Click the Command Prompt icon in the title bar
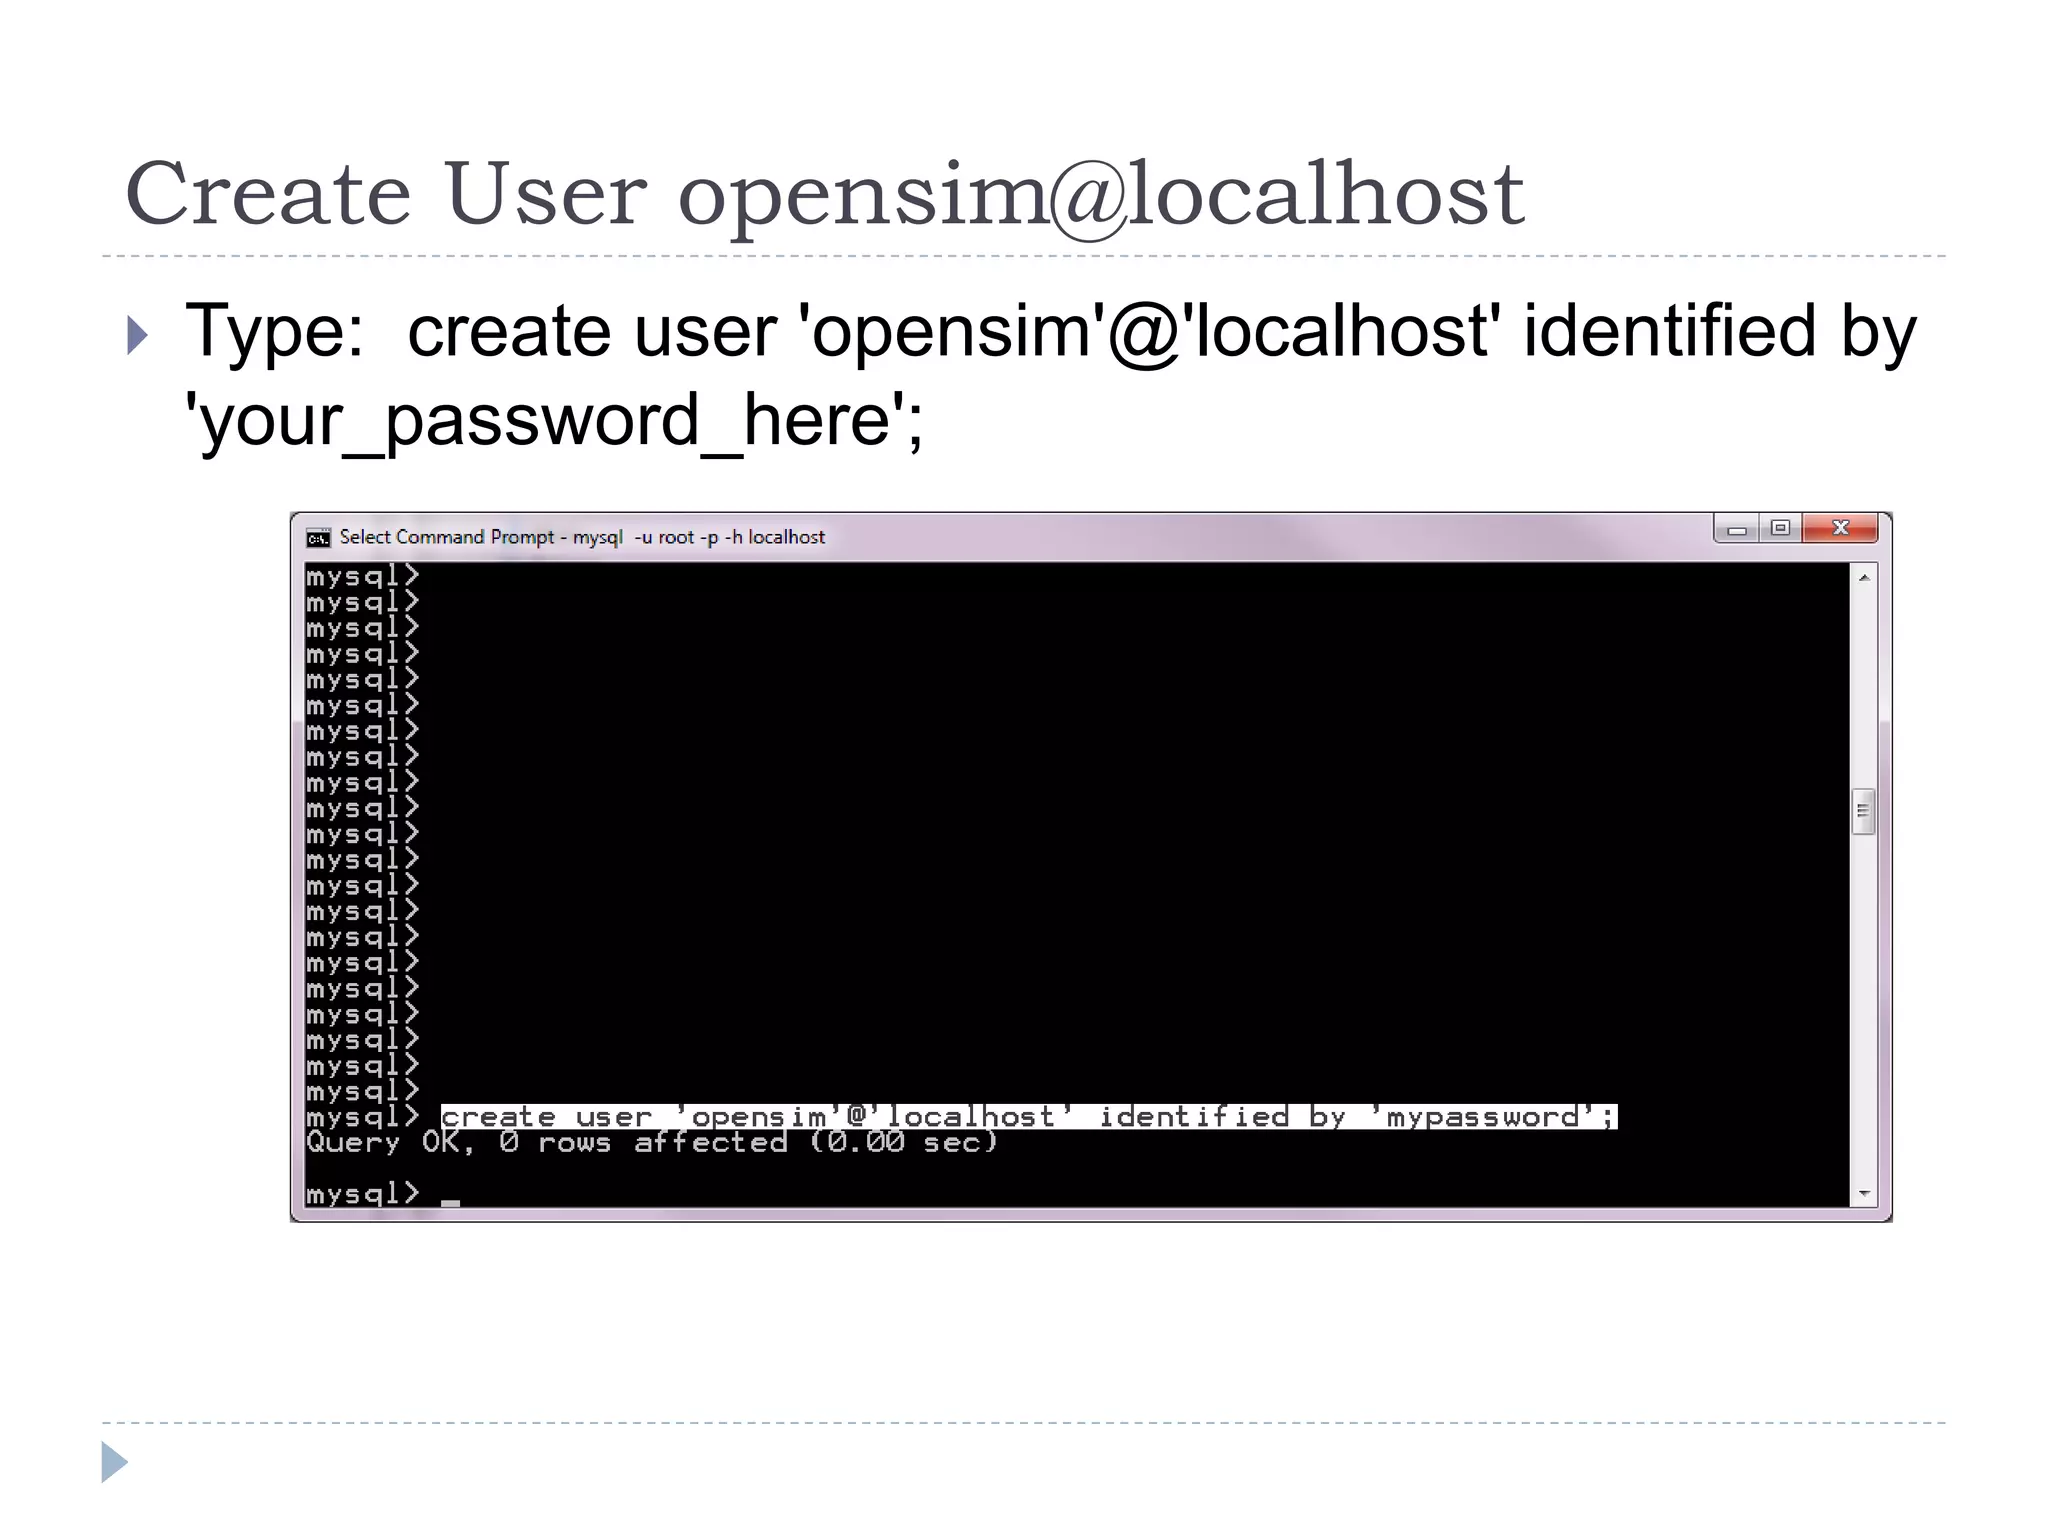The height and width of the screenshot is (1536, 2048). pos(318,538)
